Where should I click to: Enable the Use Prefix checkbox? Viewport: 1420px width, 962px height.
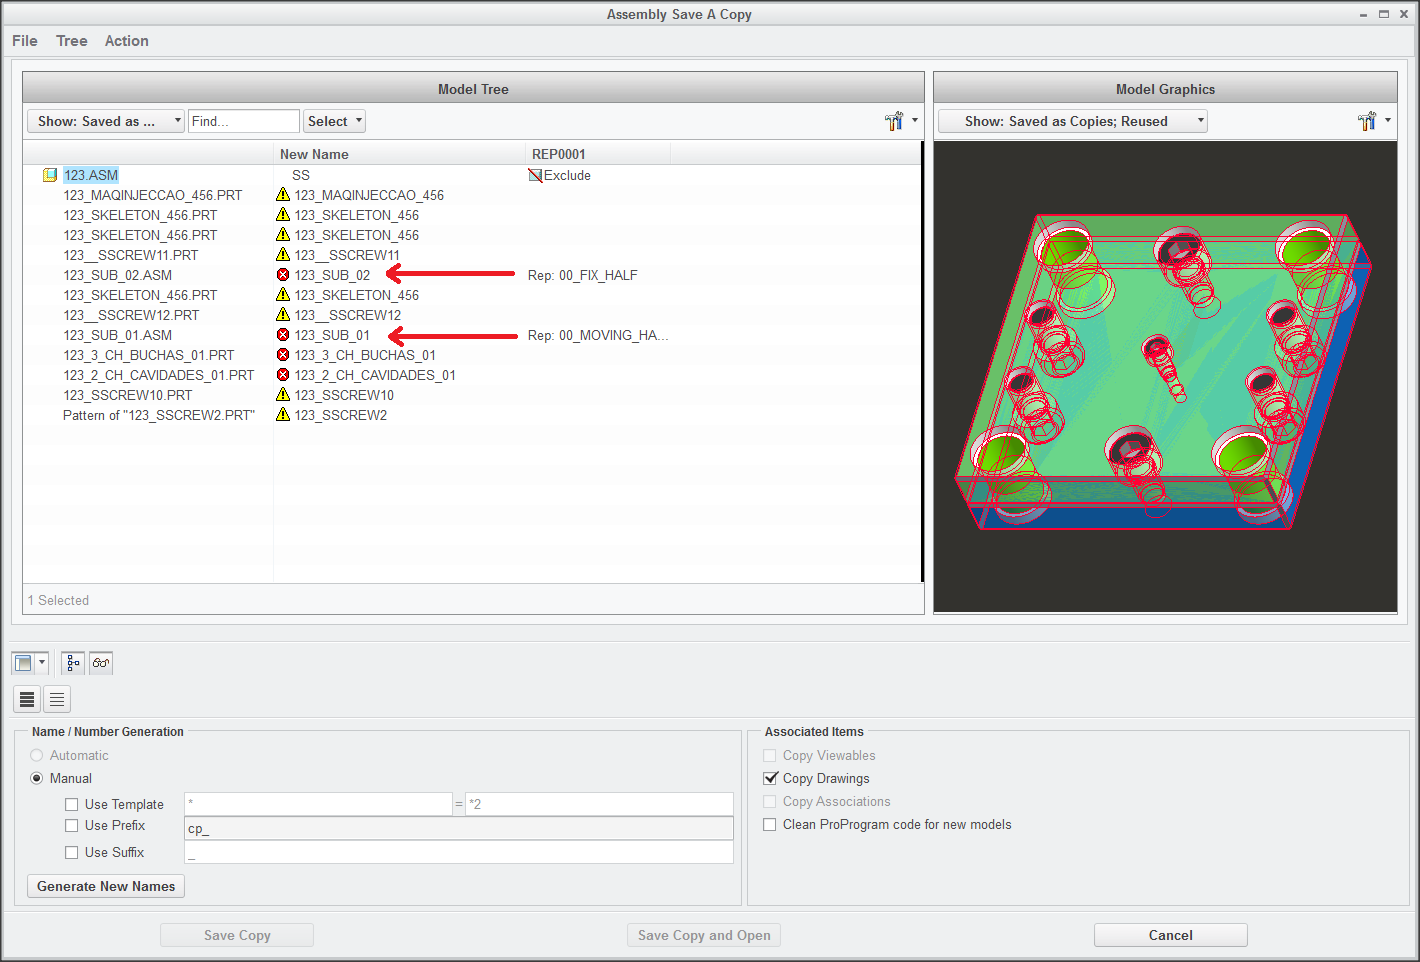pyautogui.click(x=72, y=825)
